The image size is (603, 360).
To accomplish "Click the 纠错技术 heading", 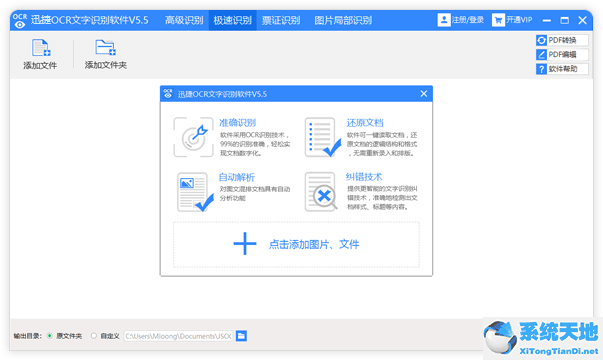I will 364,177.
